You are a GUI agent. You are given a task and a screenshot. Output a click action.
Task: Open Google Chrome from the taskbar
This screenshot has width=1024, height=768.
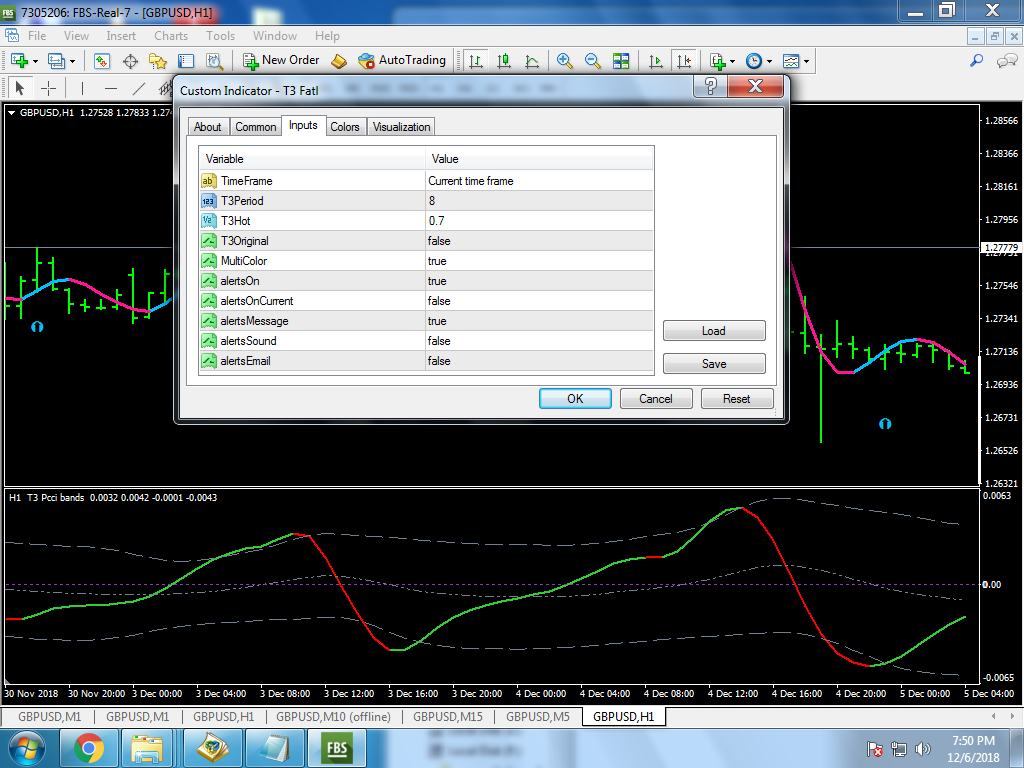pyautogui.click(x=89, y=748)
